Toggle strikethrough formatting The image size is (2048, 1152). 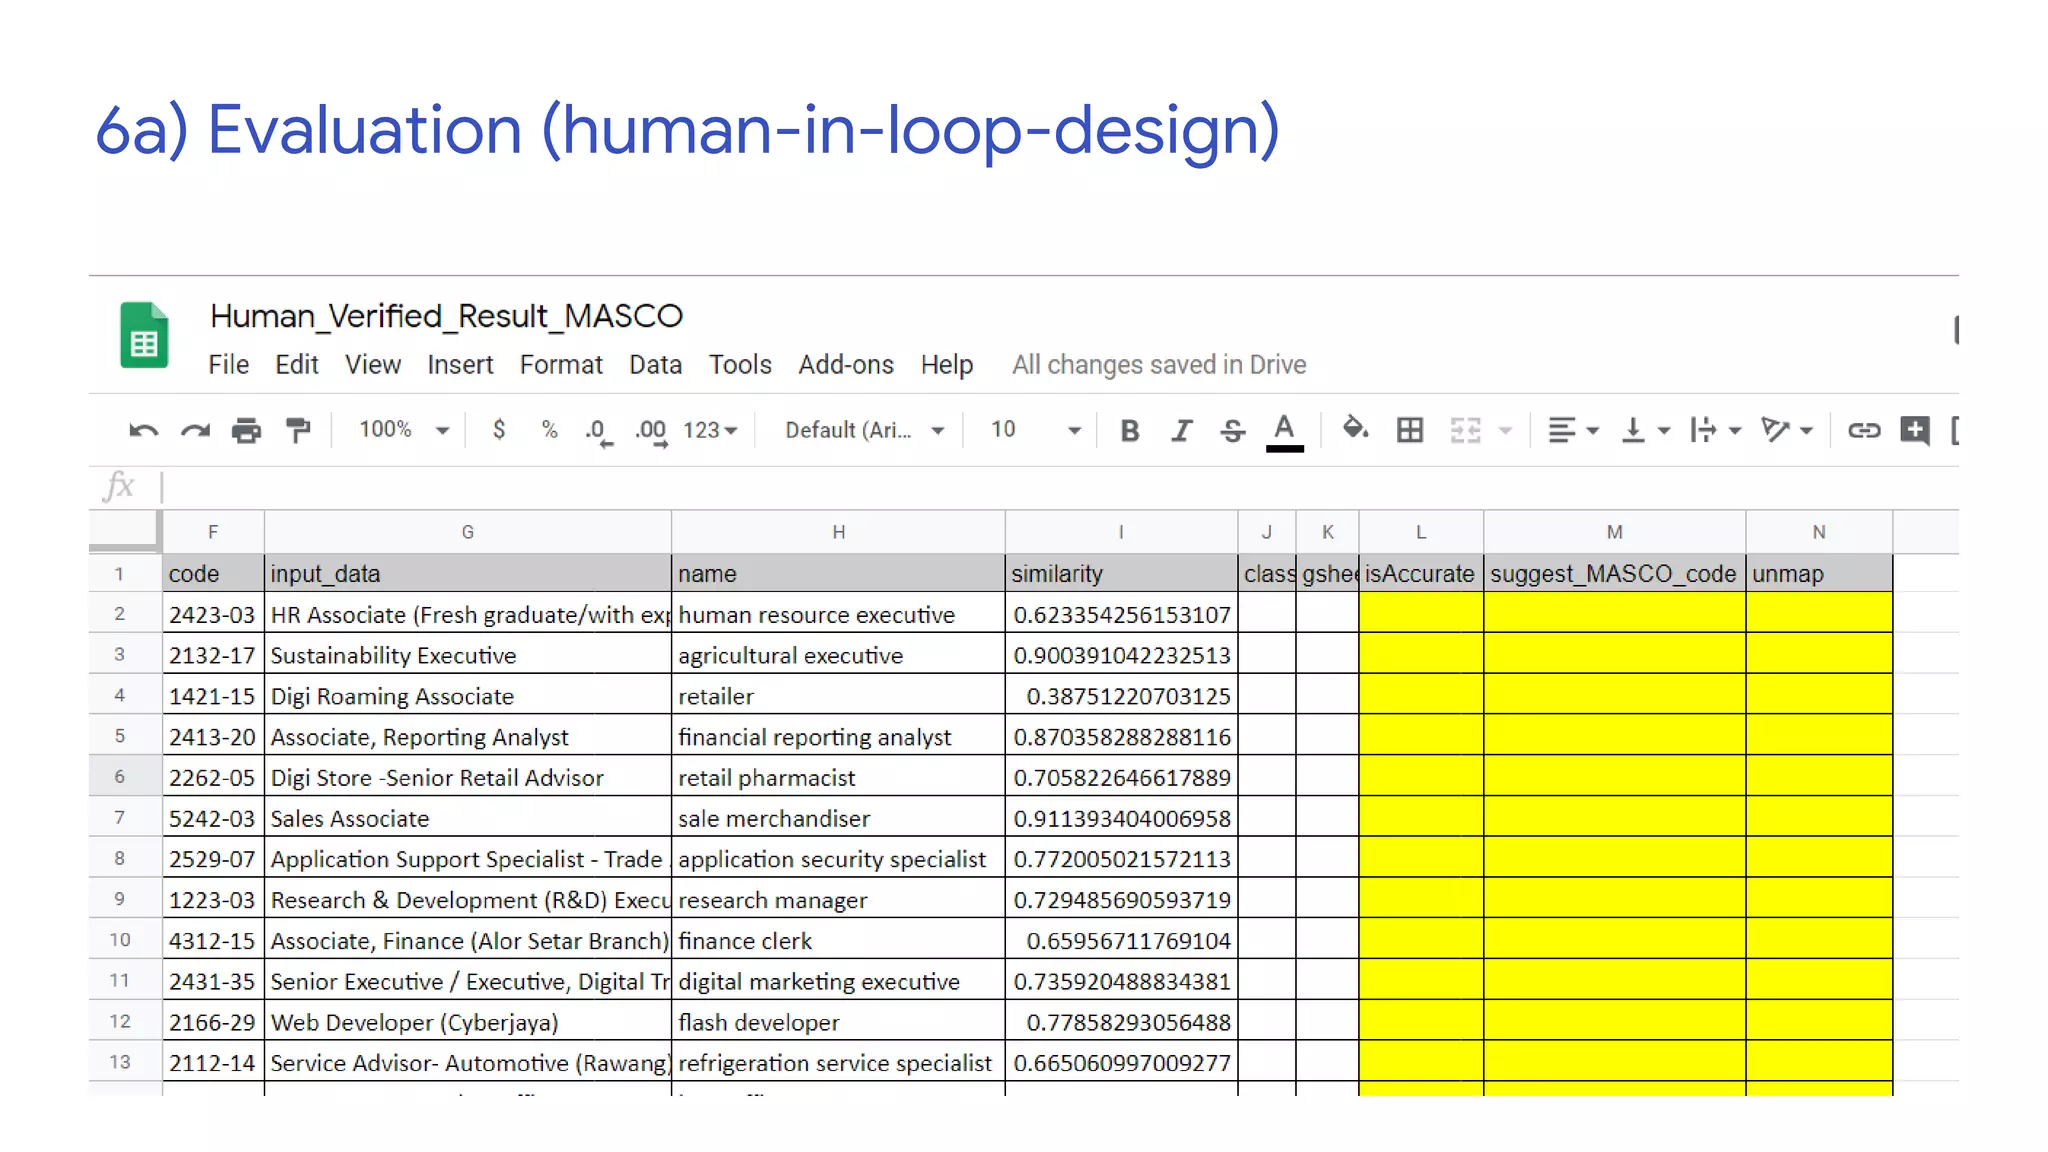coord(1233,431)
